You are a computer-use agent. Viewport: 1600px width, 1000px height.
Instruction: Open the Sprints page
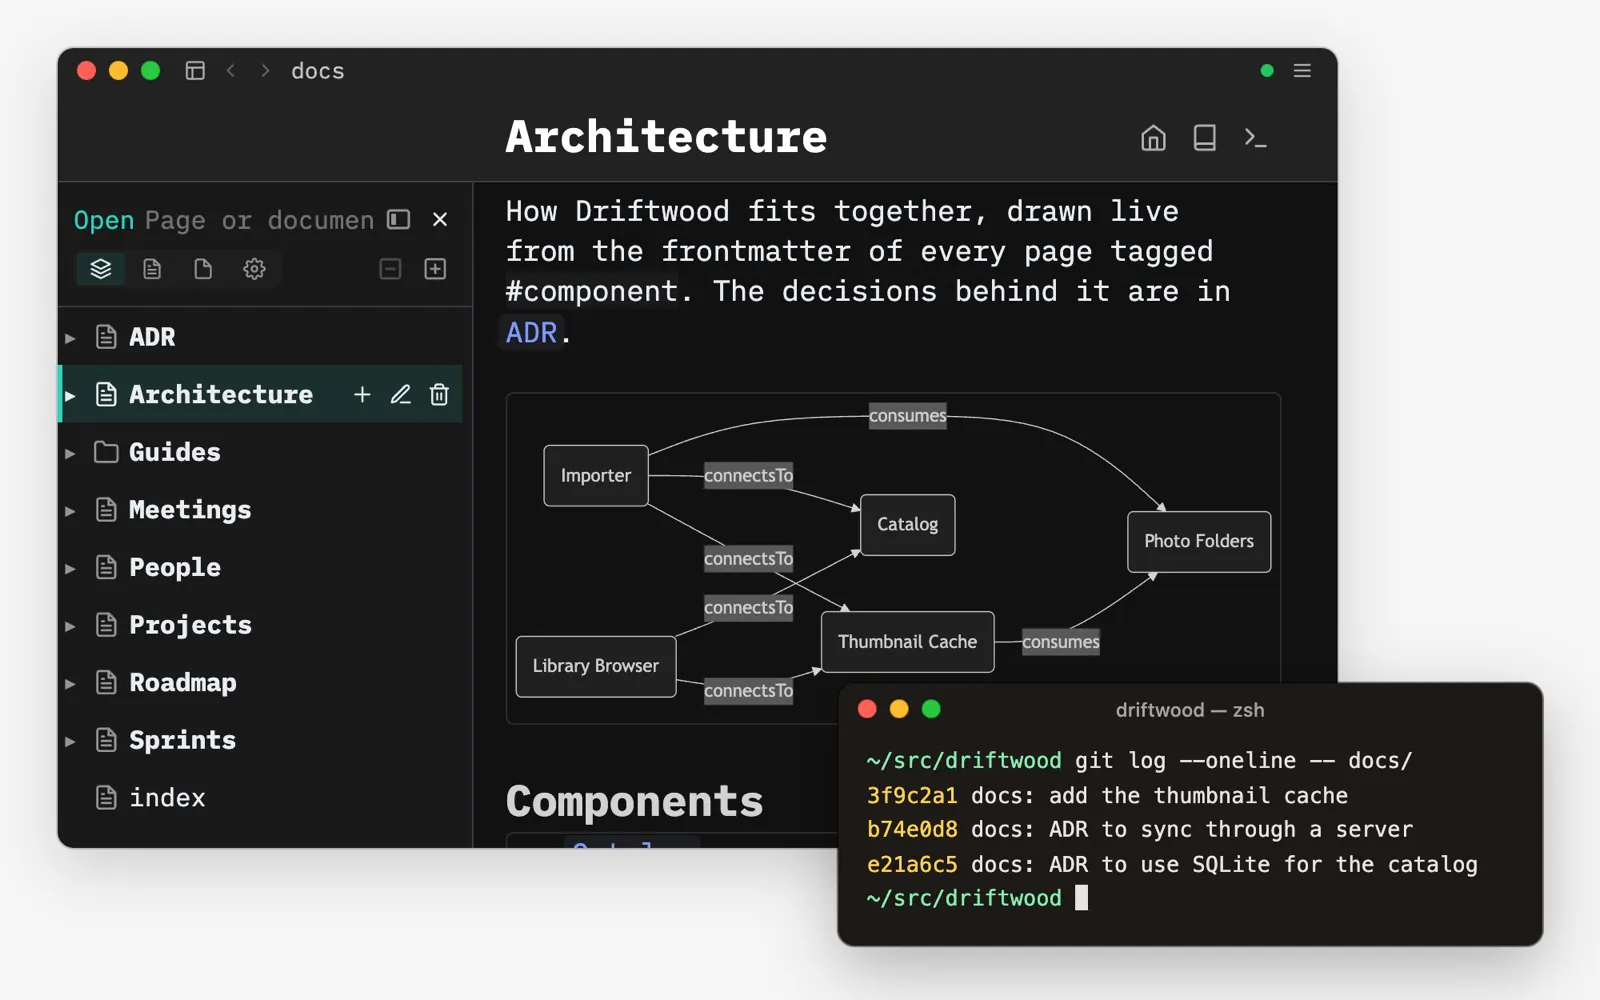point(183,740)
